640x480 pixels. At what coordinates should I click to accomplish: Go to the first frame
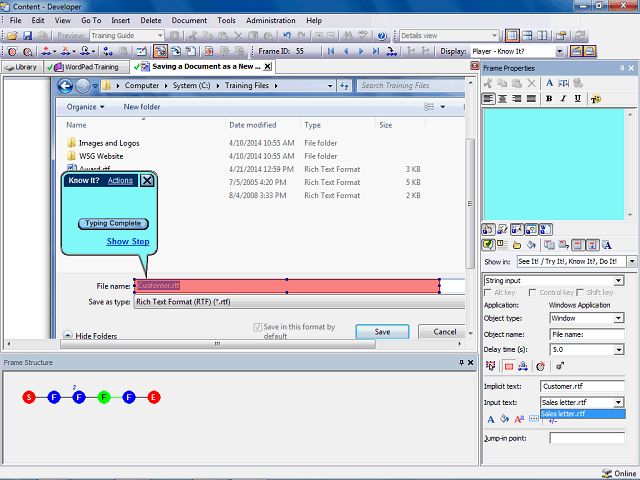point(331,51)
